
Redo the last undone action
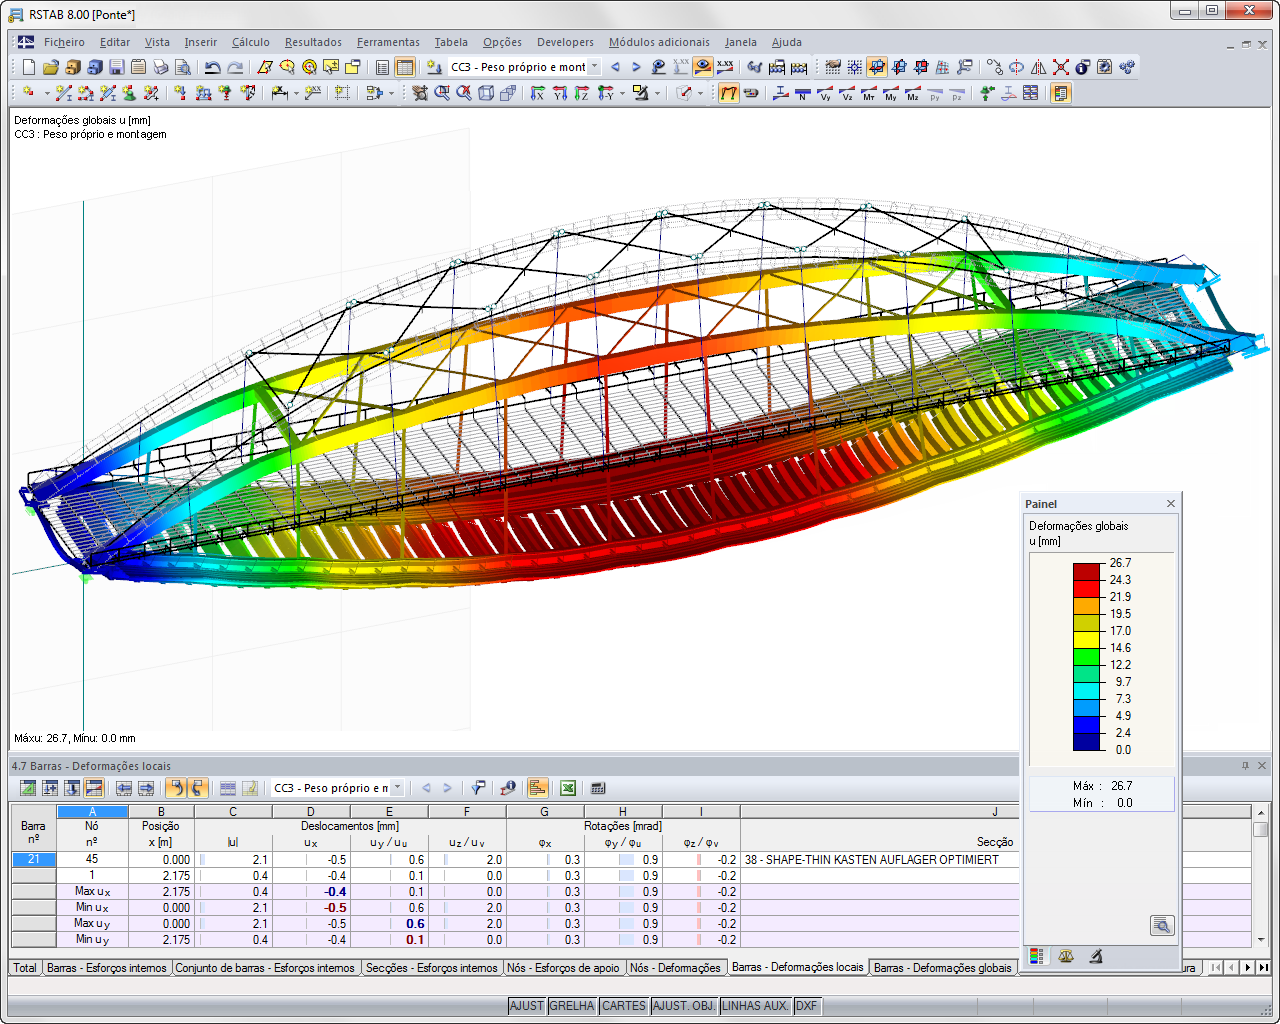(x=235, y=67)
